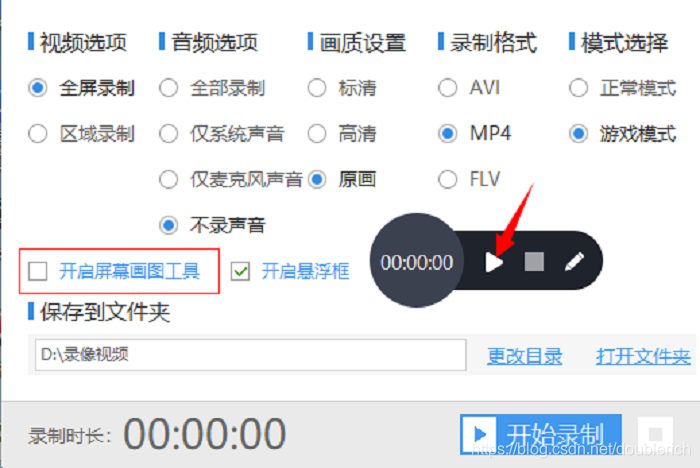Click the white stop button beside 开始录制

(x=655, y=434)
